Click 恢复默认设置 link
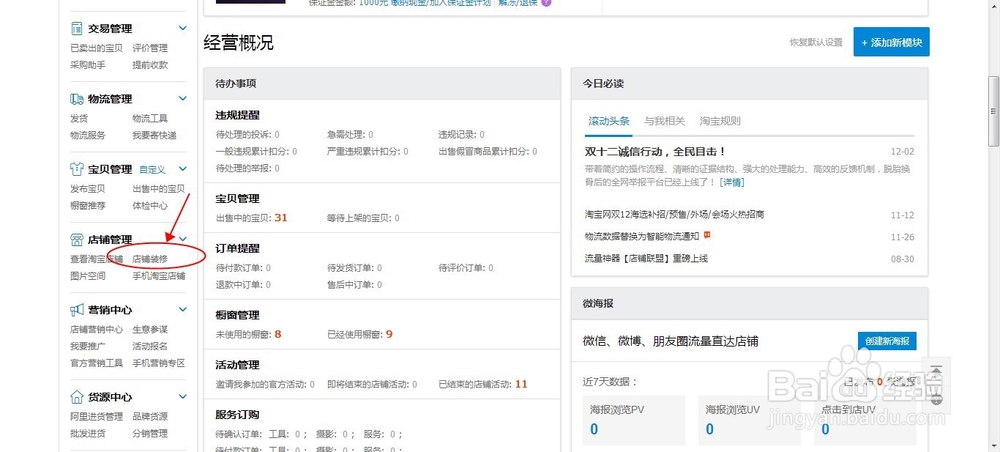 [816, 43]
